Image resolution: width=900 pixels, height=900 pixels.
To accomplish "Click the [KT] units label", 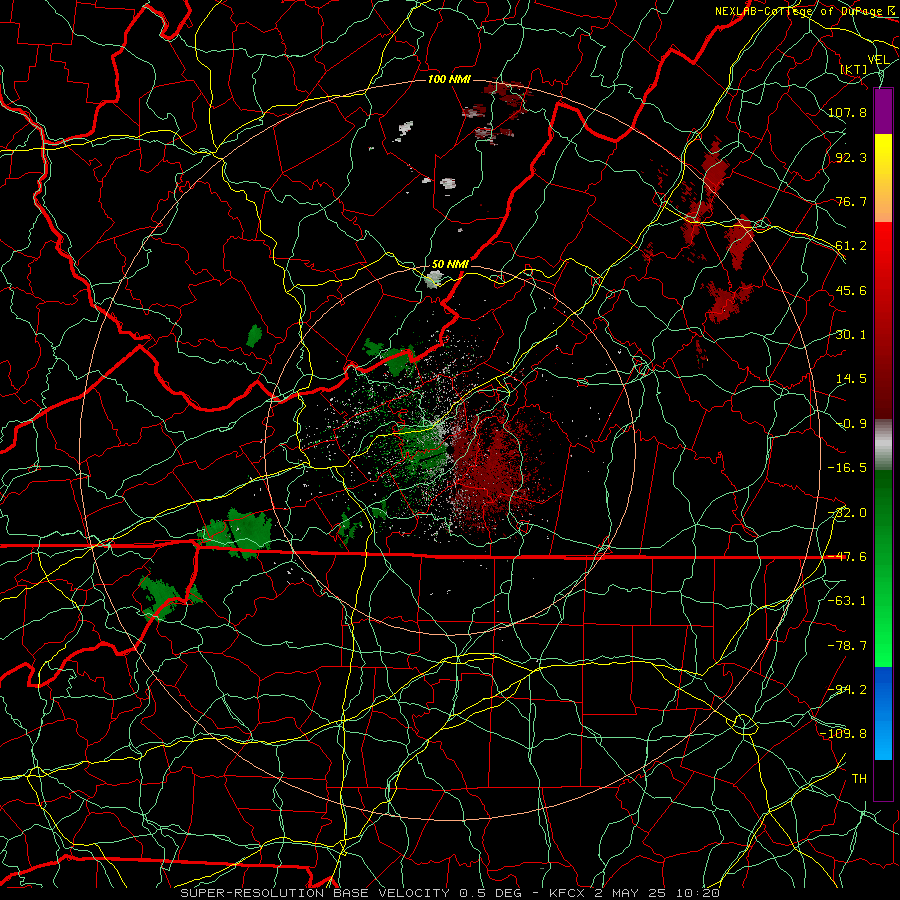I will 854,69.
